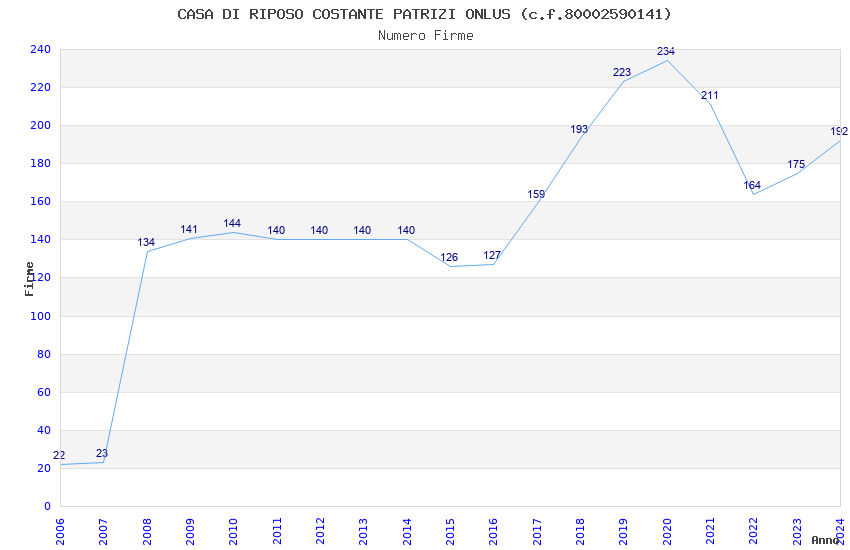This screenshot has width=850, height=550.
Task: Click the x-axis year label 2021
Action: pos(710,532)
